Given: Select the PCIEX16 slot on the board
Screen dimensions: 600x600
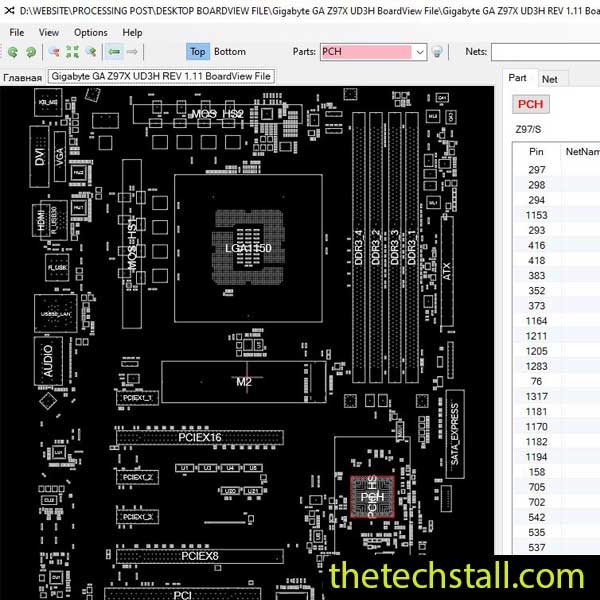Looking at the screenshot, I should coord(200,437).
